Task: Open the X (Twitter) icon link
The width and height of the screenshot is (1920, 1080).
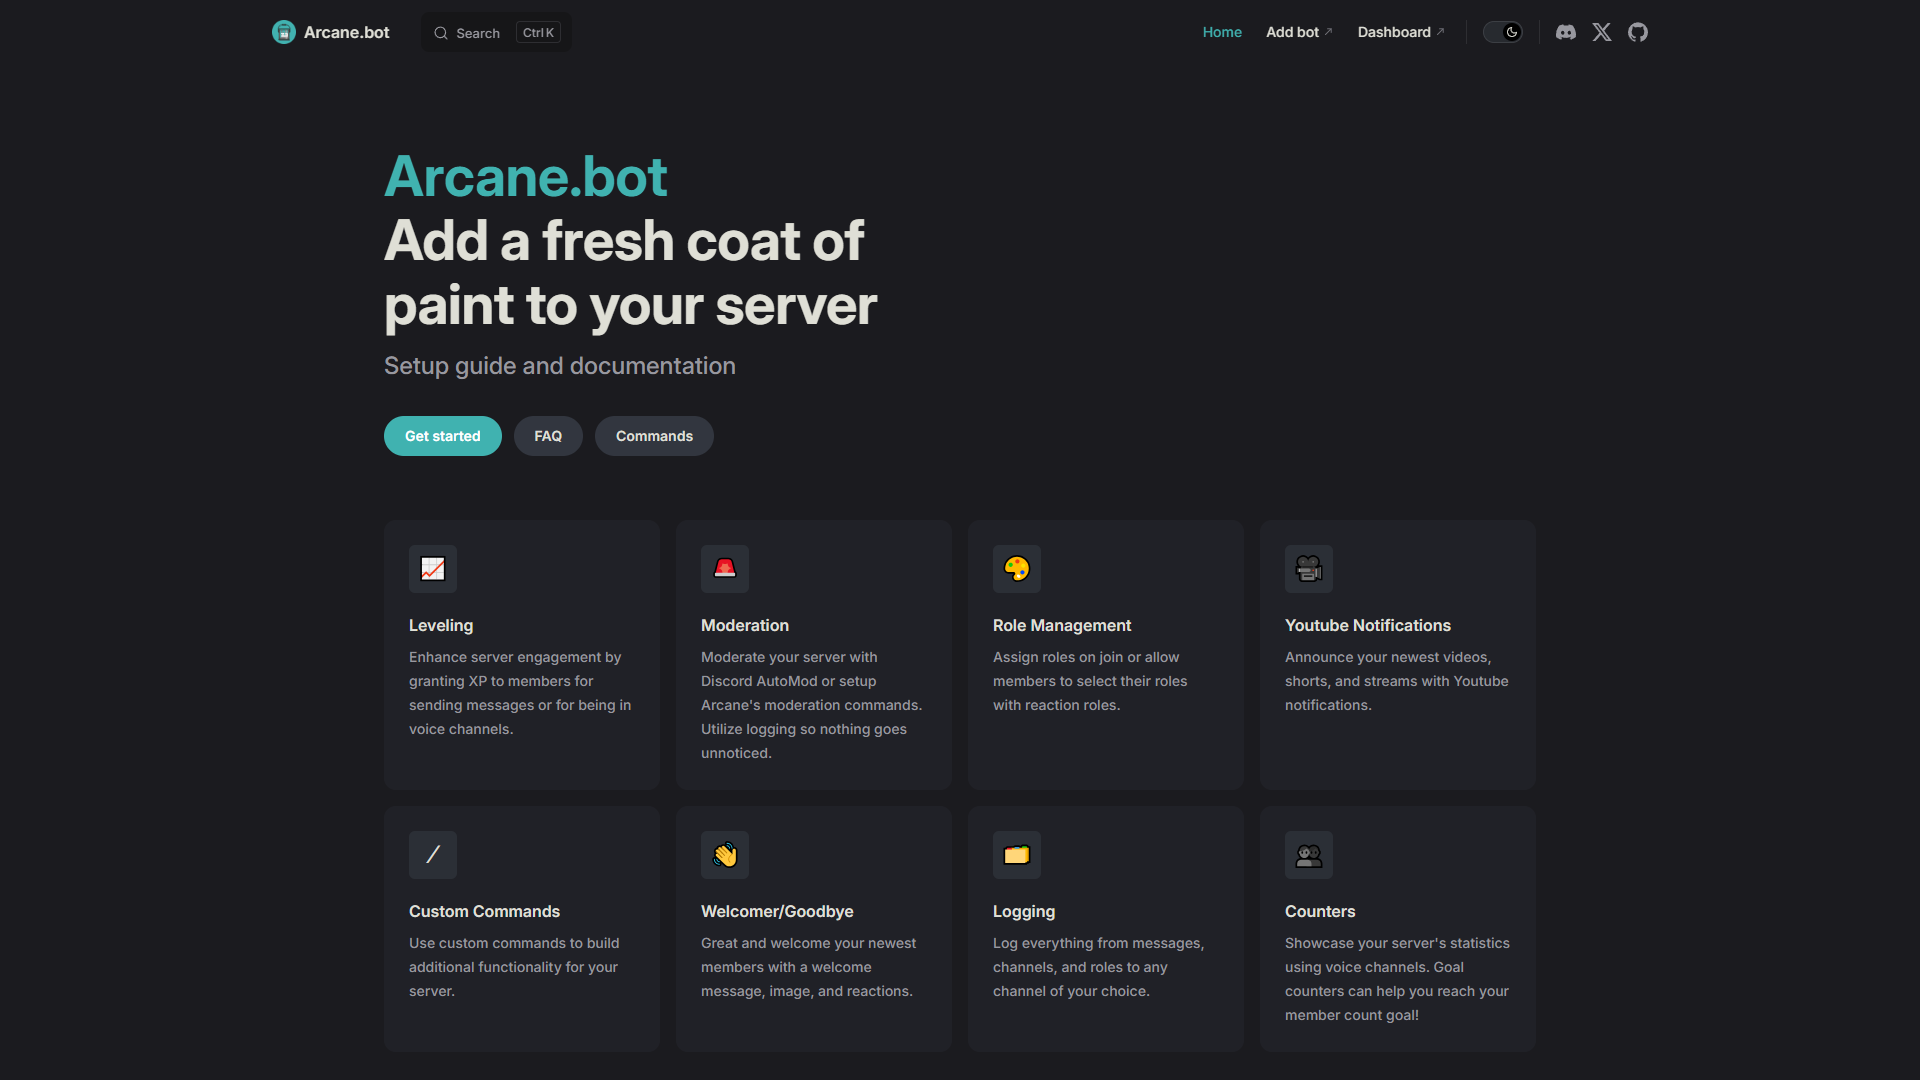Action: click(1602, 32)
